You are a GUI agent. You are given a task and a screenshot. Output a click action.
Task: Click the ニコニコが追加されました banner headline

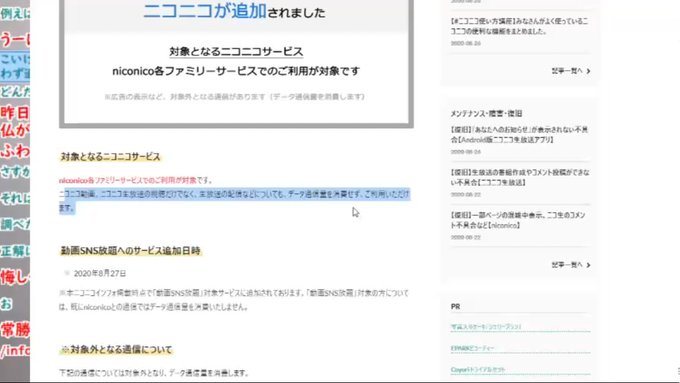(234, 11)
